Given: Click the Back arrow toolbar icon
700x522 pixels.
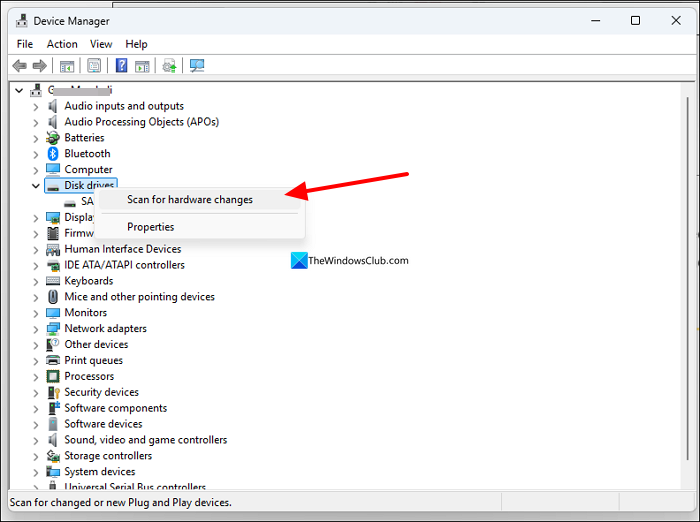Looking at the screenshot, I should tap(19, 66).
